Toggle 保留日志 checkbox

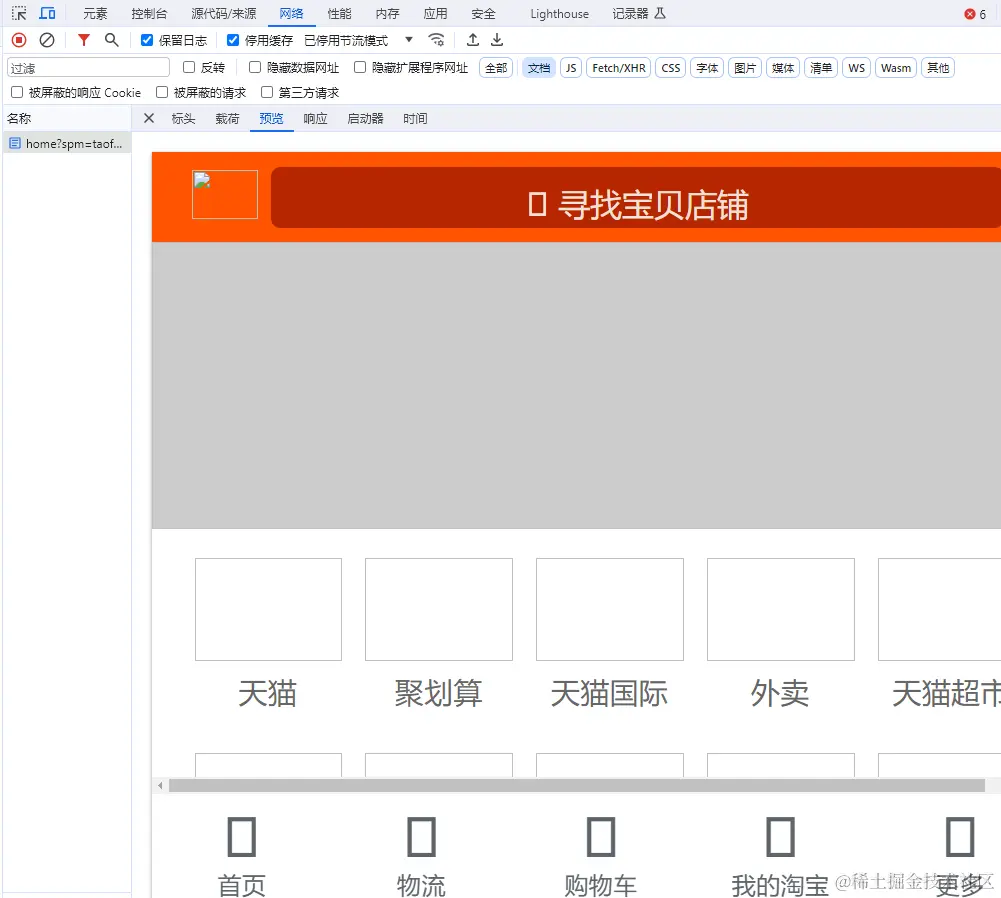pyautogui.click(x=147, y=40)
